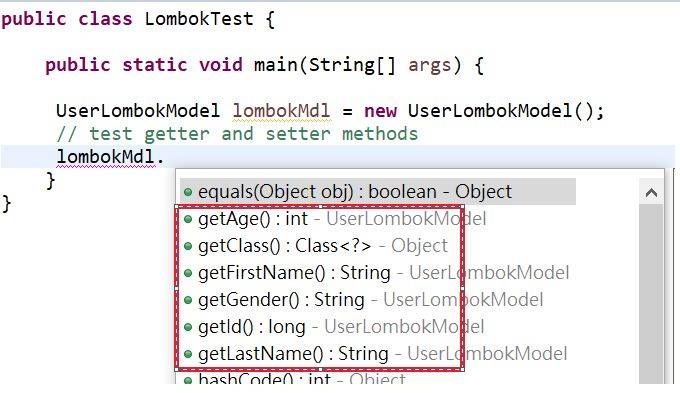680x393 pixels.
Task: Click the method icon next to getId()
Action: coord(188,327)
